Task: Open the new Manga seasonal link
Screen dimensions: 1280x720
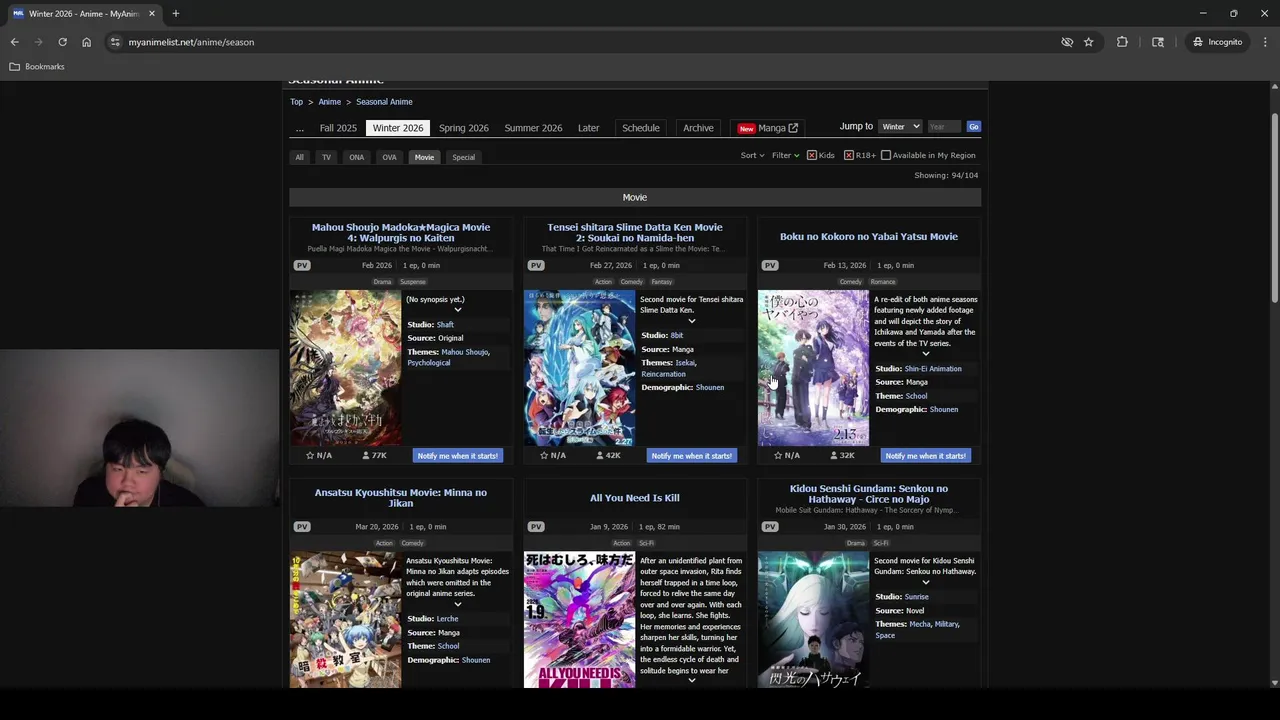Action: 768,128
